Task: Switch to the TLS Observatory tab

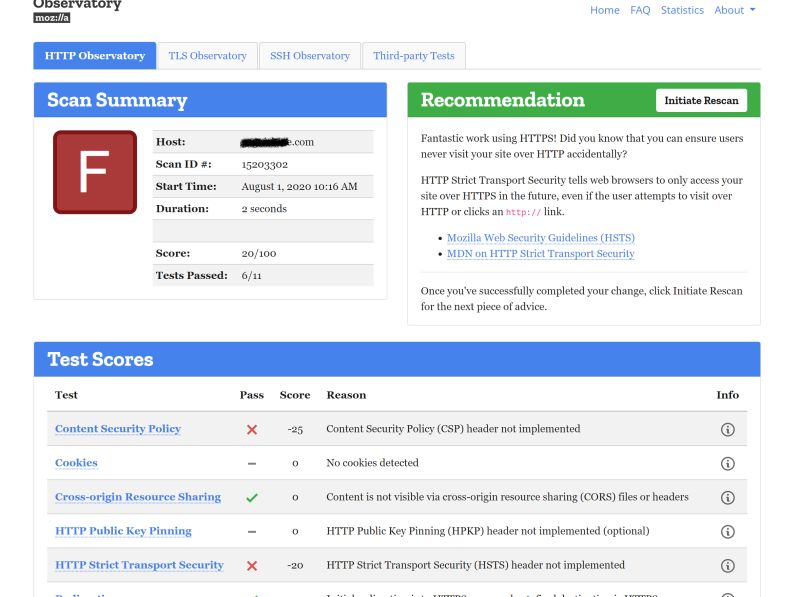Action: pos(207,55)
